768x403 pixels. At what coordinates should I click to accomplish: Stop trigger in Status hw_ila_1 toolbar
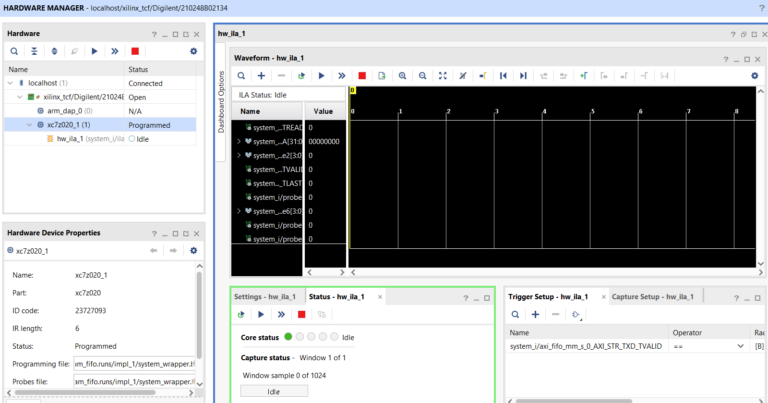click(302, 314)
